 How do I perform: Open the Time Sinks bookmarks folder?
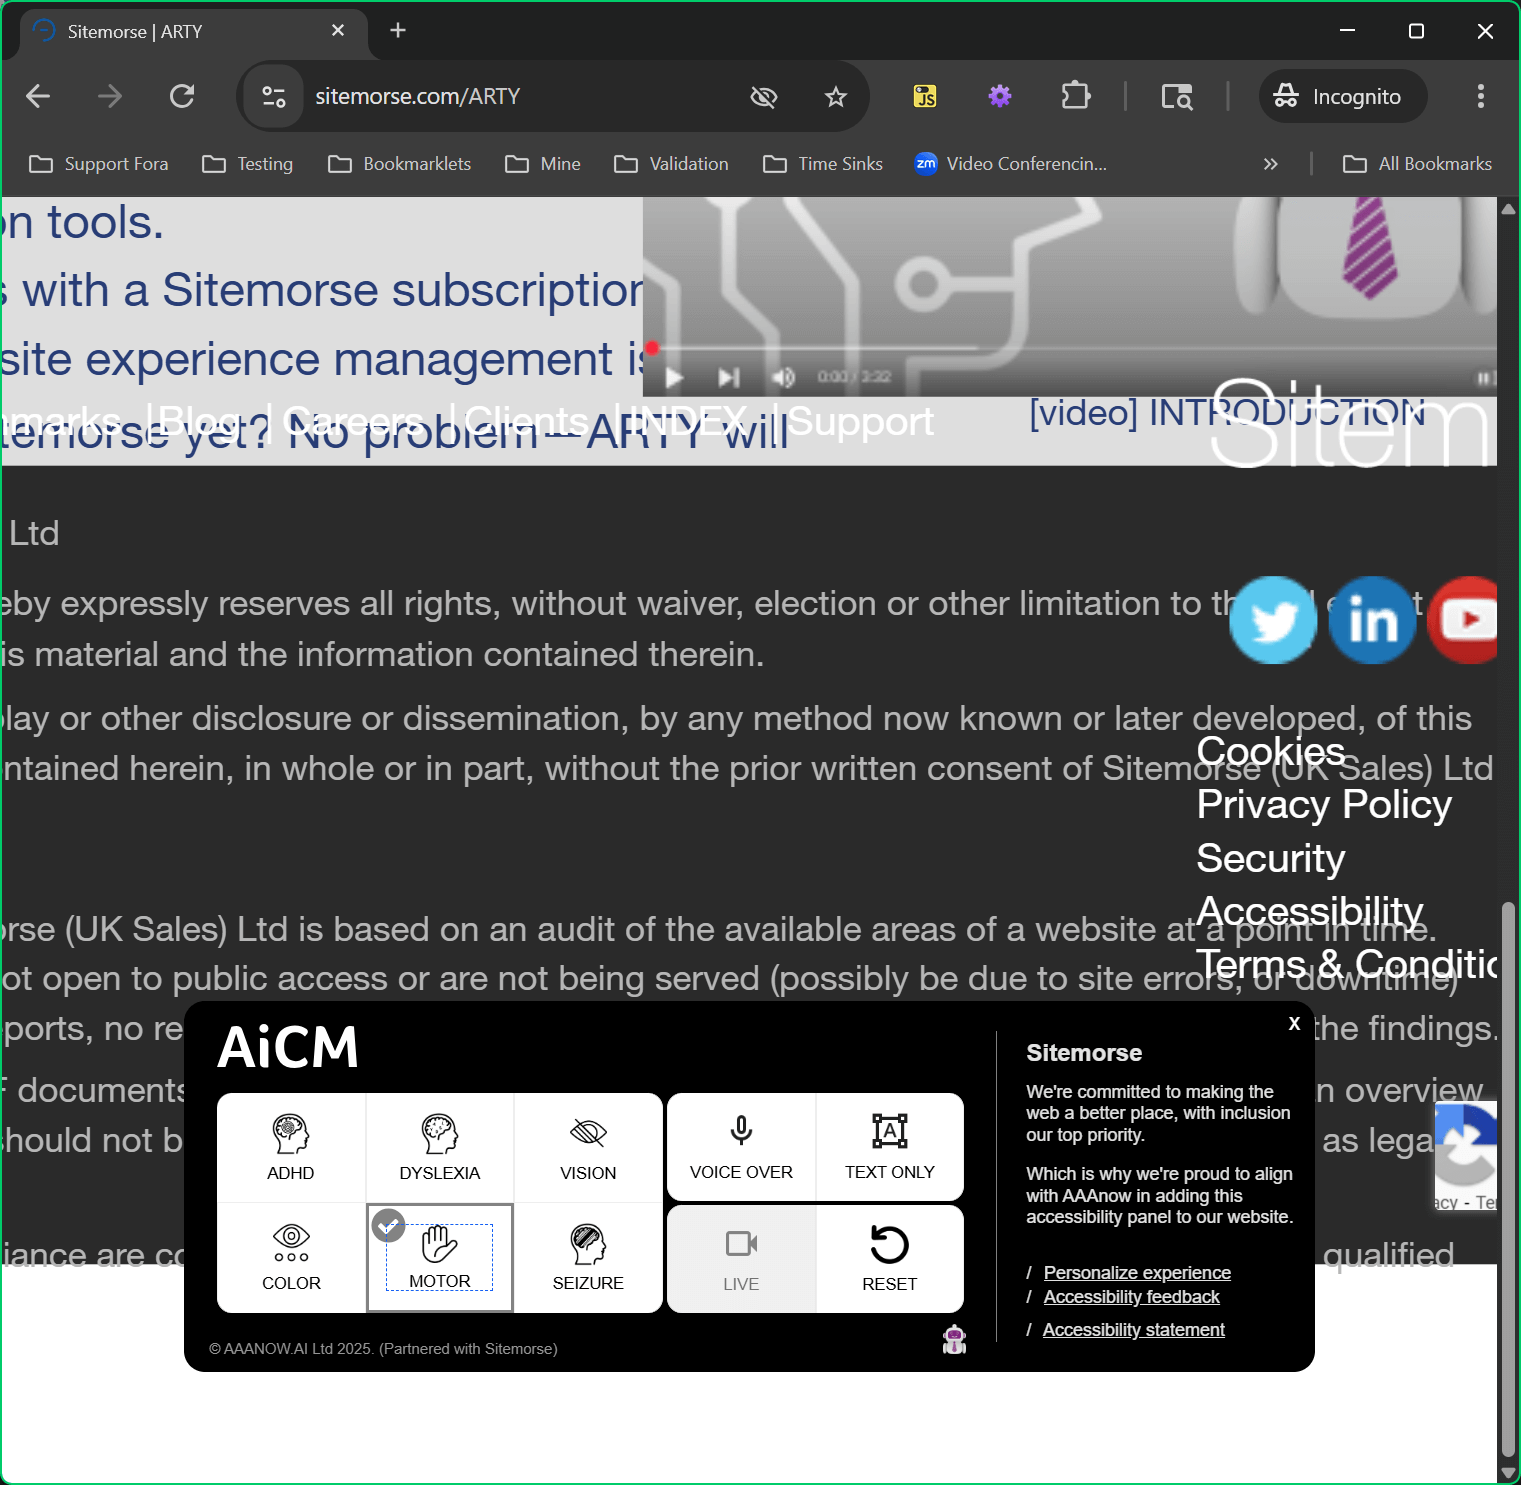tap(823, 164)
